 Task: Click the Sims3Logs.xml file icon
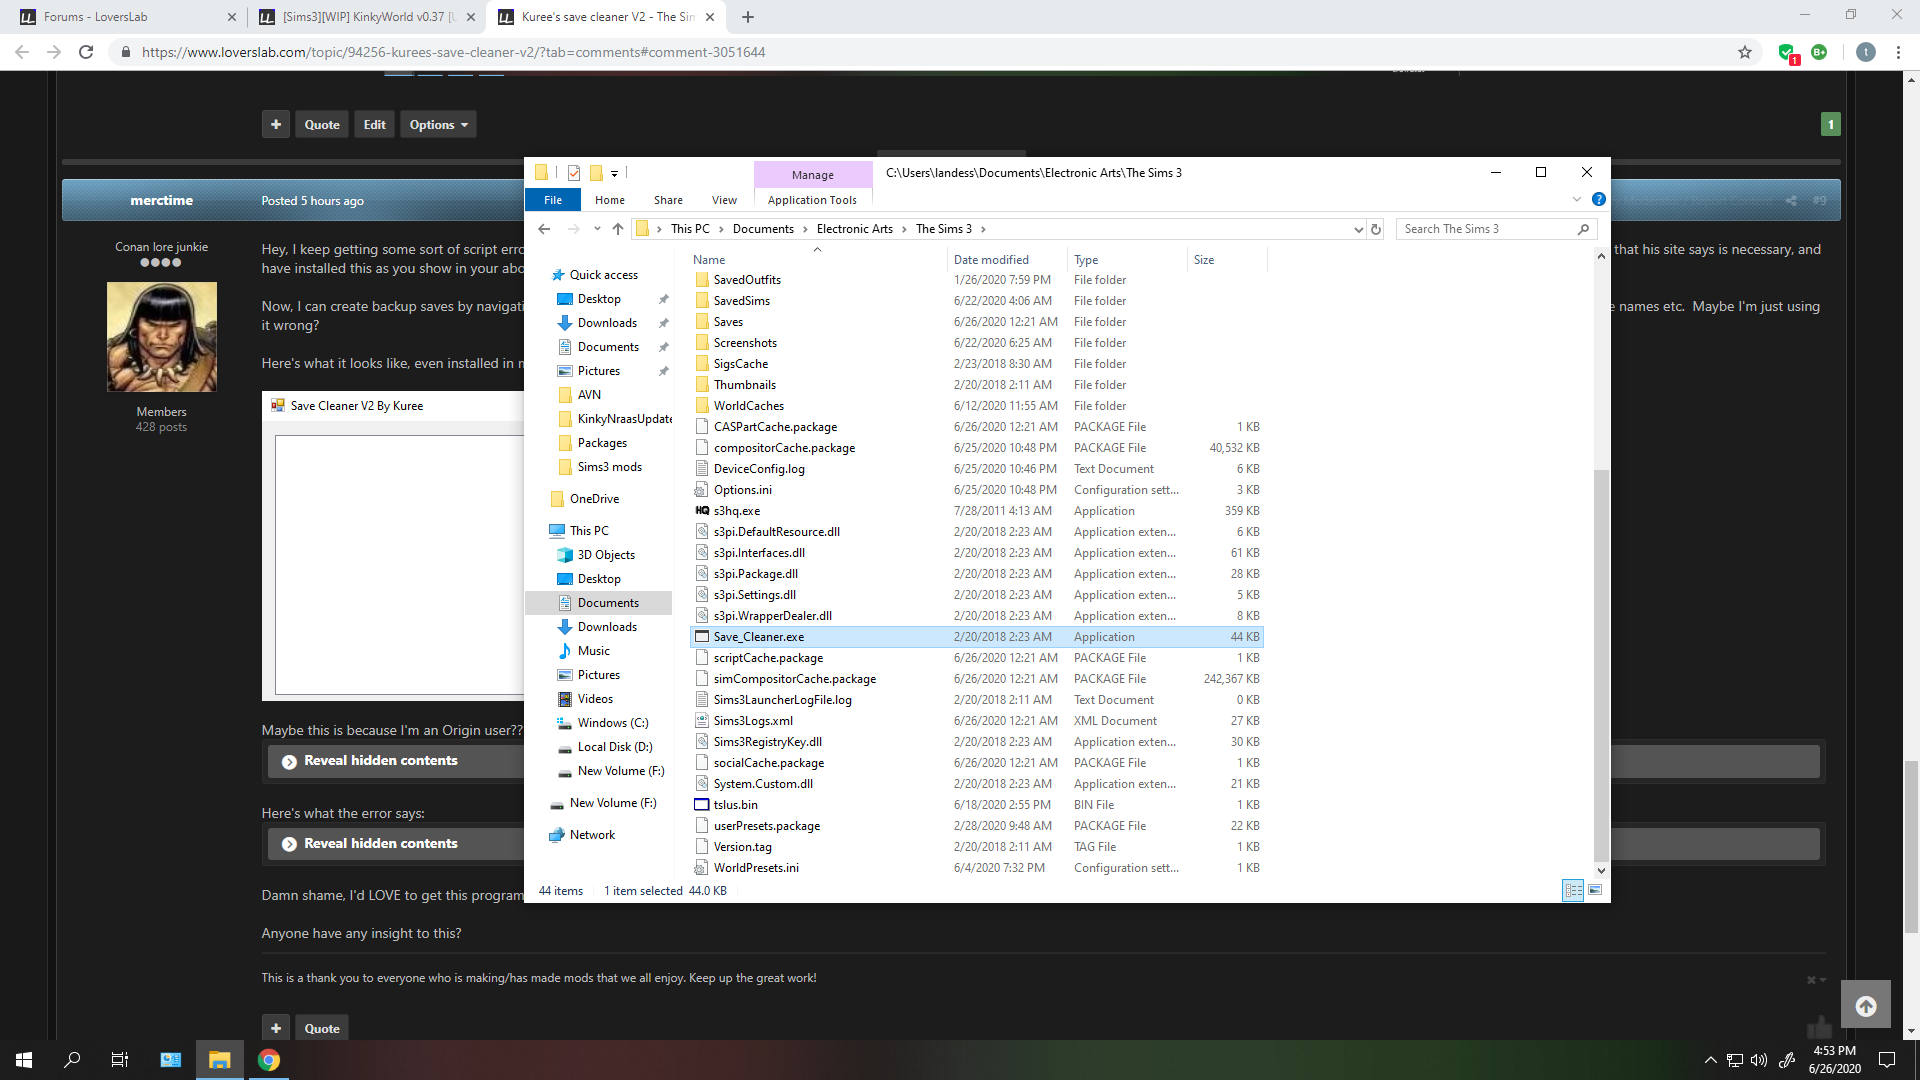(x=702, y=721)
